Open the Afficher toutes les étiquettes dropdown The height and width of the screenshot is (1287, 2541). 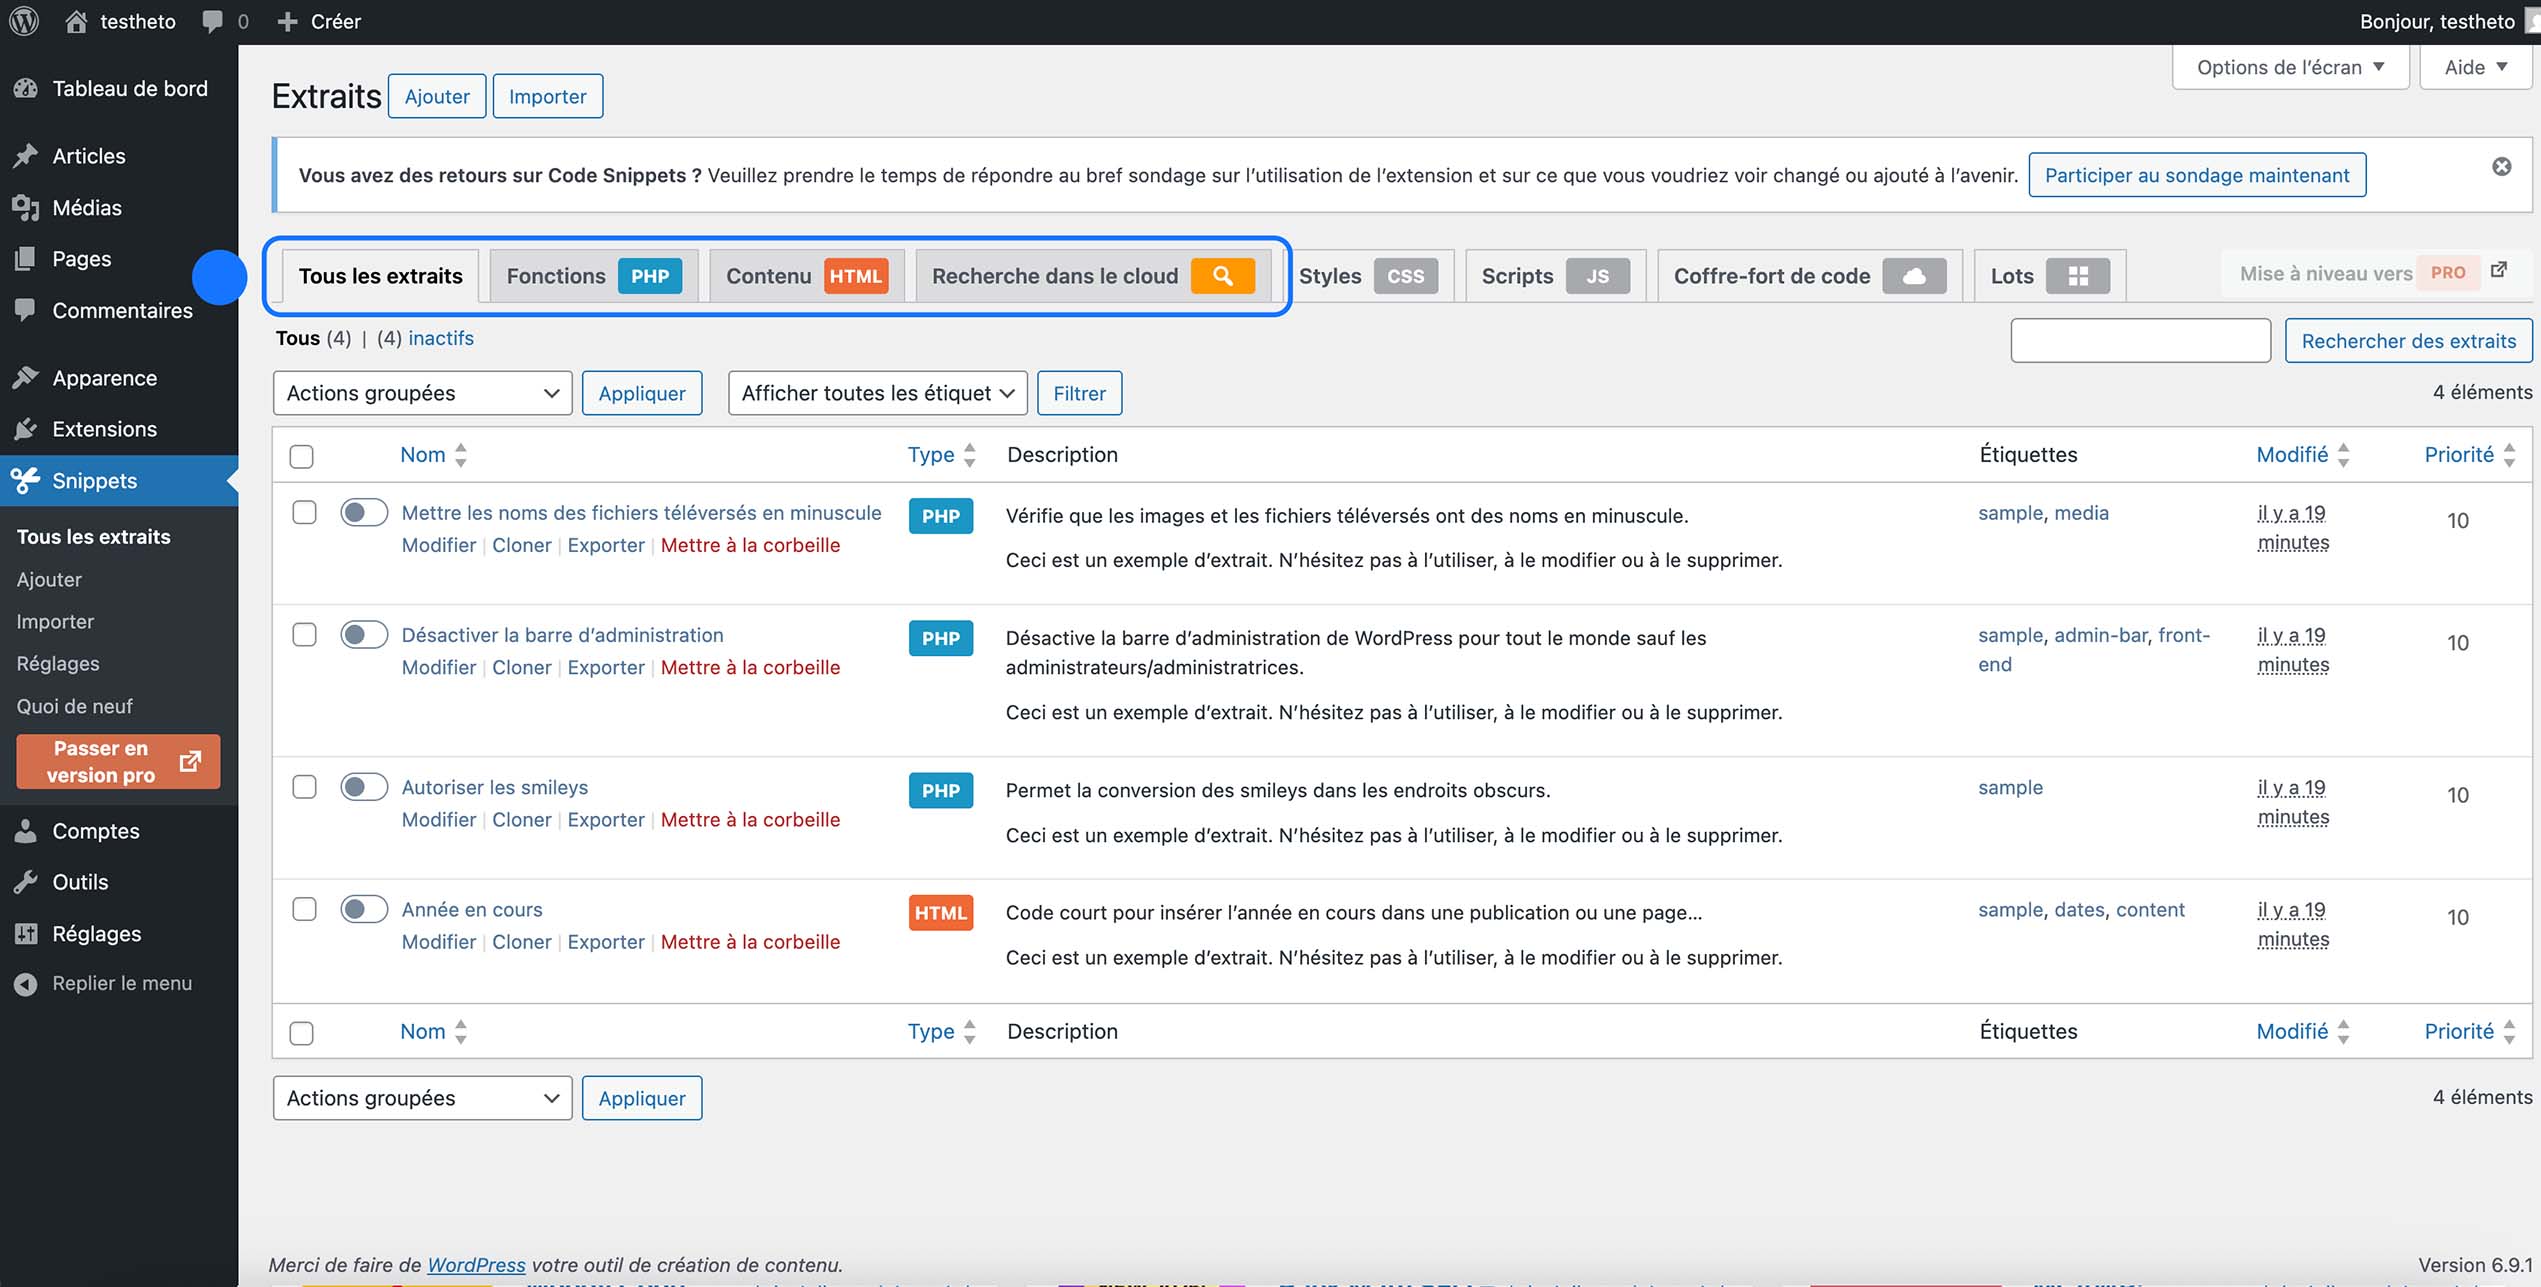(877, 392)
